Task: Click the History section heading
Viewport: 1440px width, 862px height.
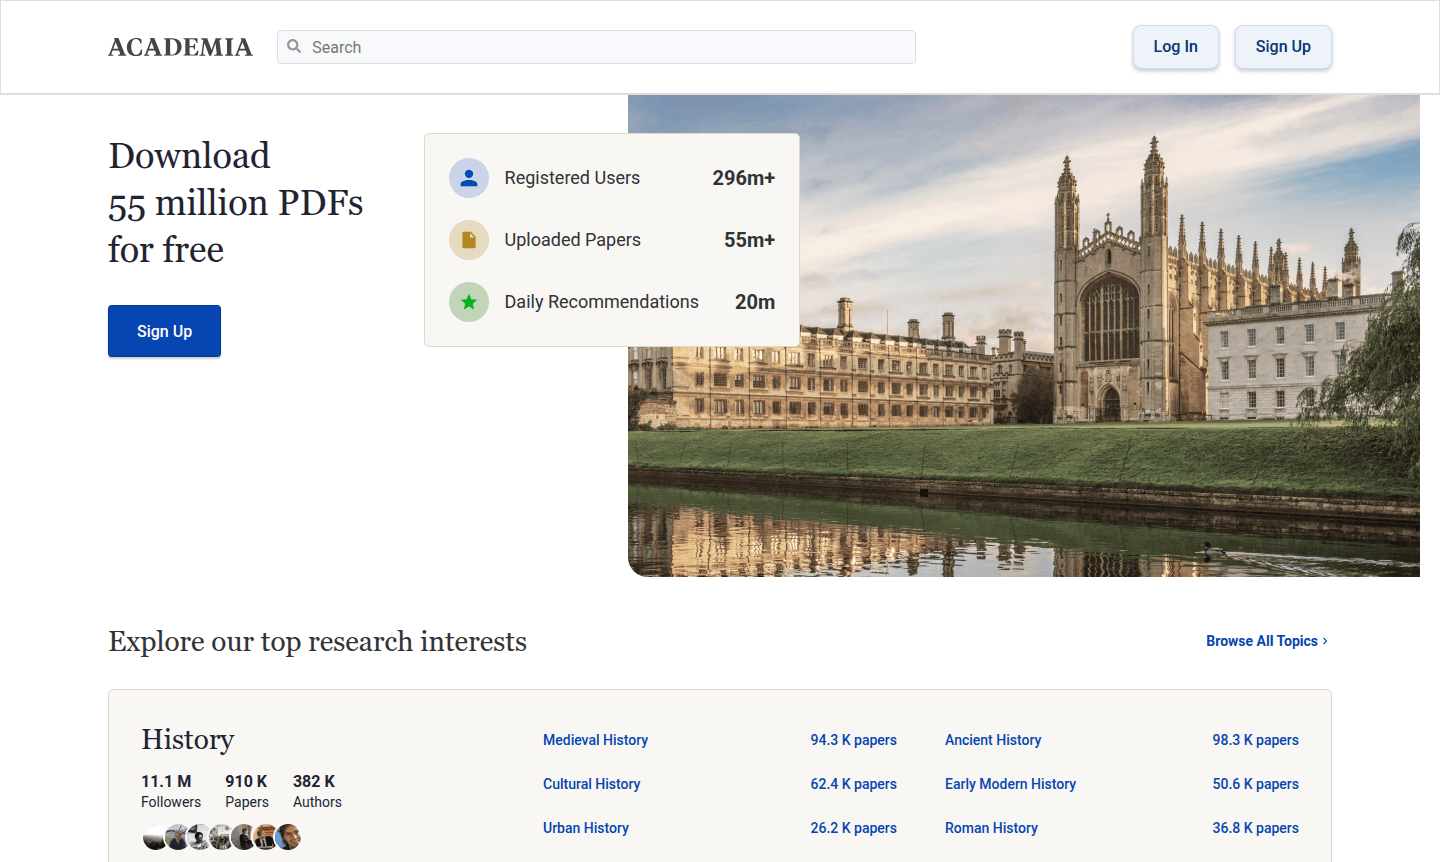Action: (x=187, y=740)
